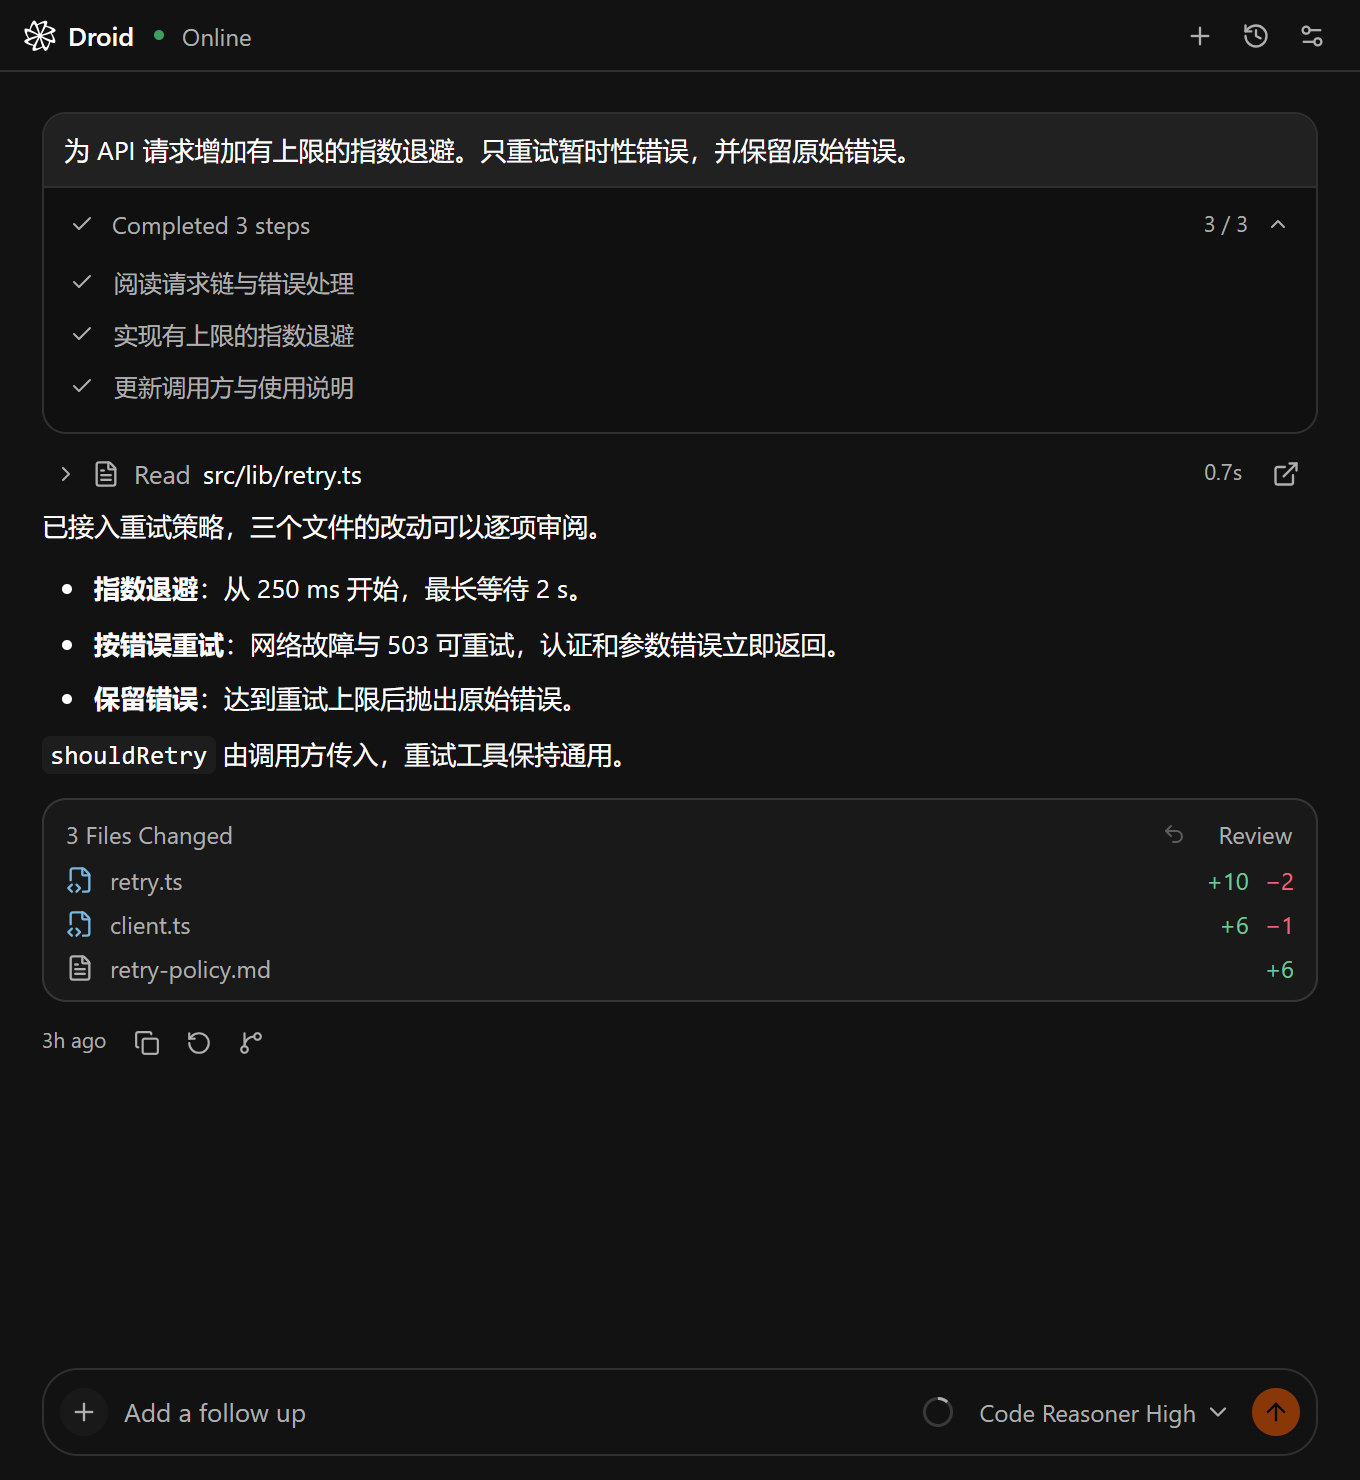Open the client.ts changed file

coord(680,926)
